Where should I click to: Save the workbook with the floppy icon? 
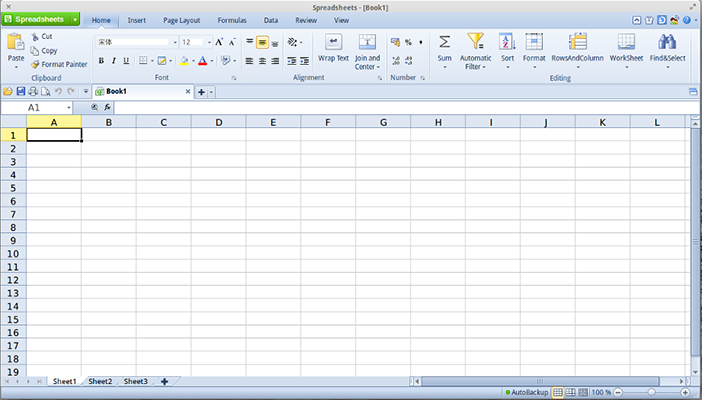click(x=21, y=91)
